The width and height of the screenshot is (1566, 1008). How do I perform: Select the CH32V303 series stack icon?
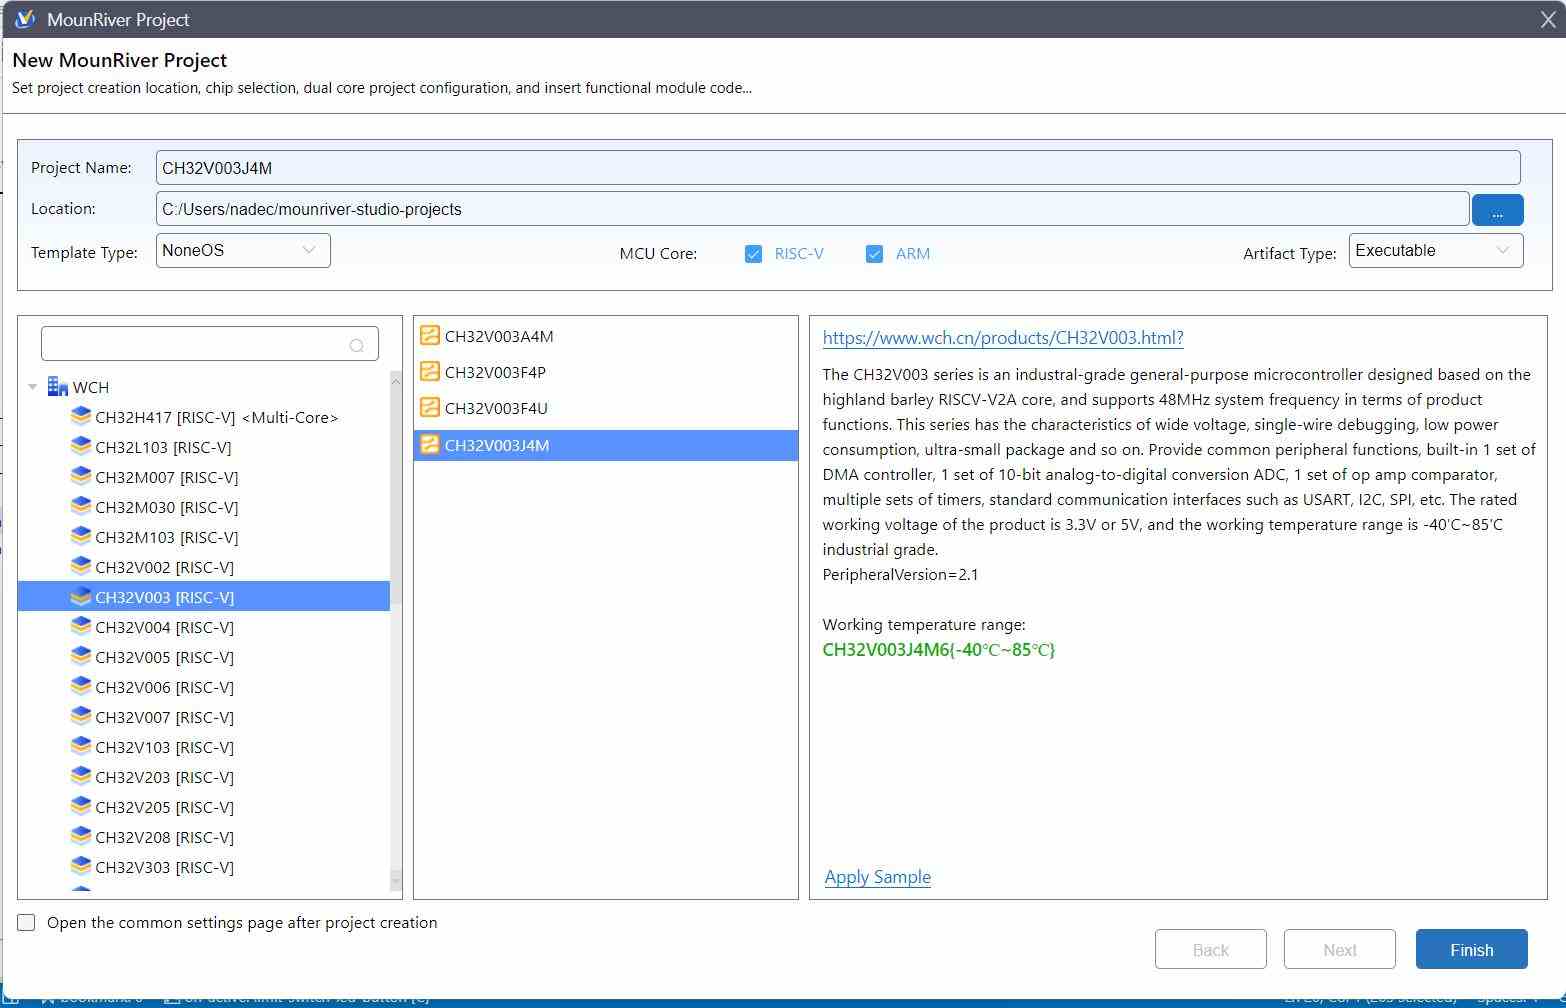tap(81, 867)
